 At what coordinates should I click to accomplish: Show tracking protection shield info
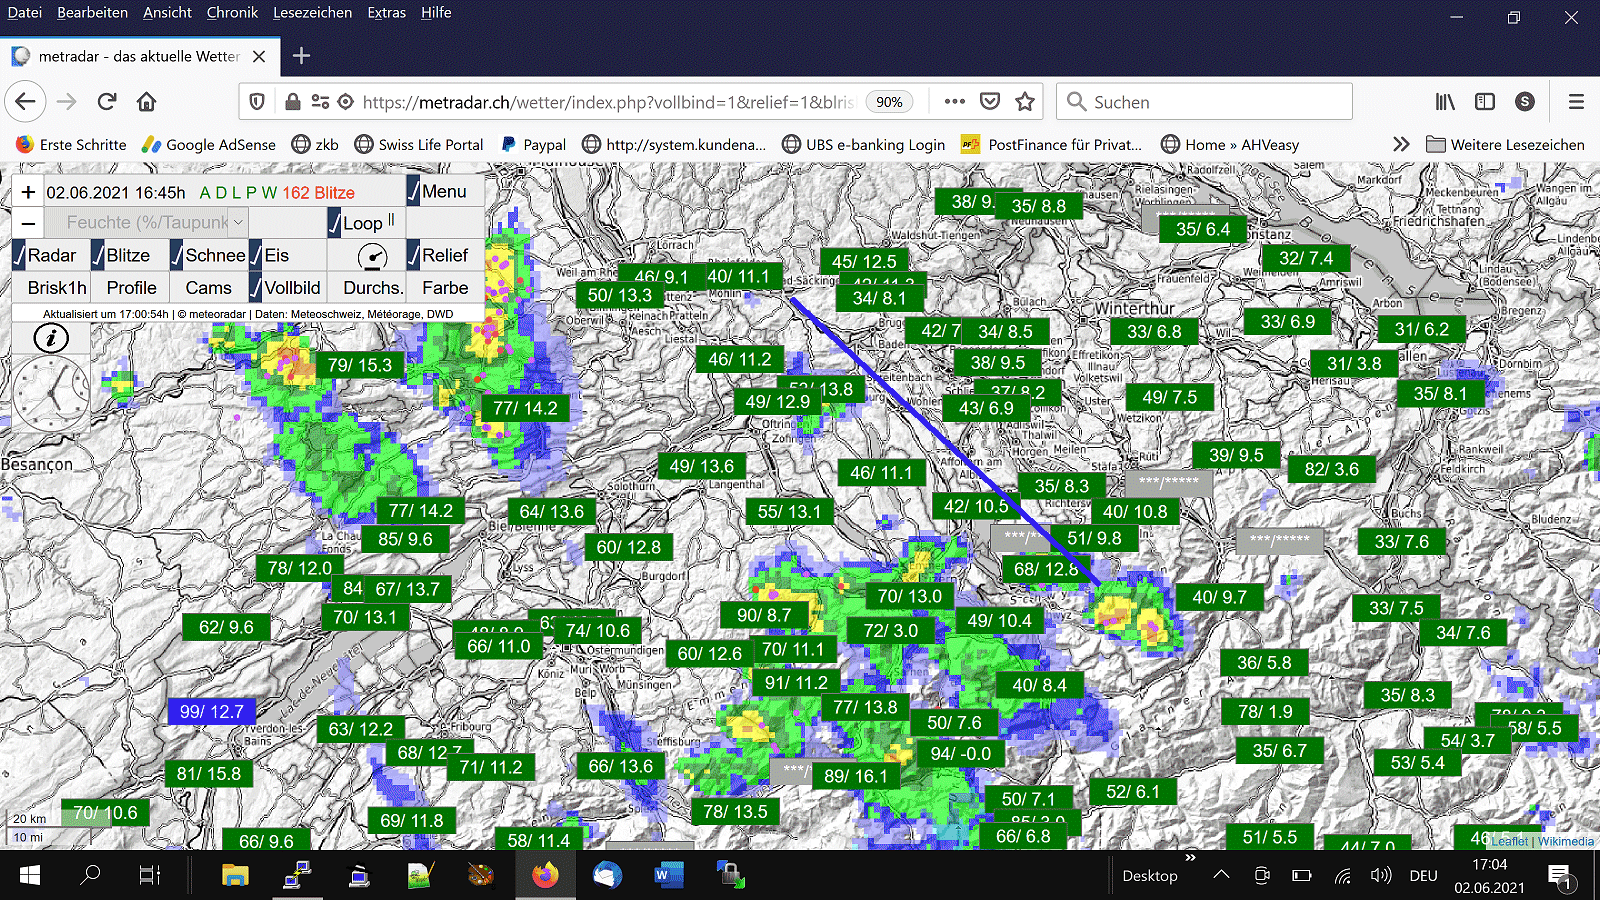pos(257,102)
